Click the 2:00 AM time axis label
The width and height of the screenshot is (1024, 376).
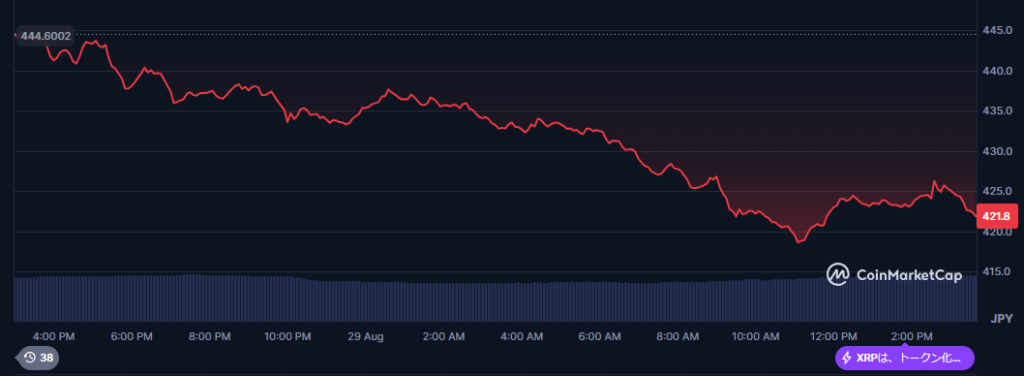[x=443, y=337]
